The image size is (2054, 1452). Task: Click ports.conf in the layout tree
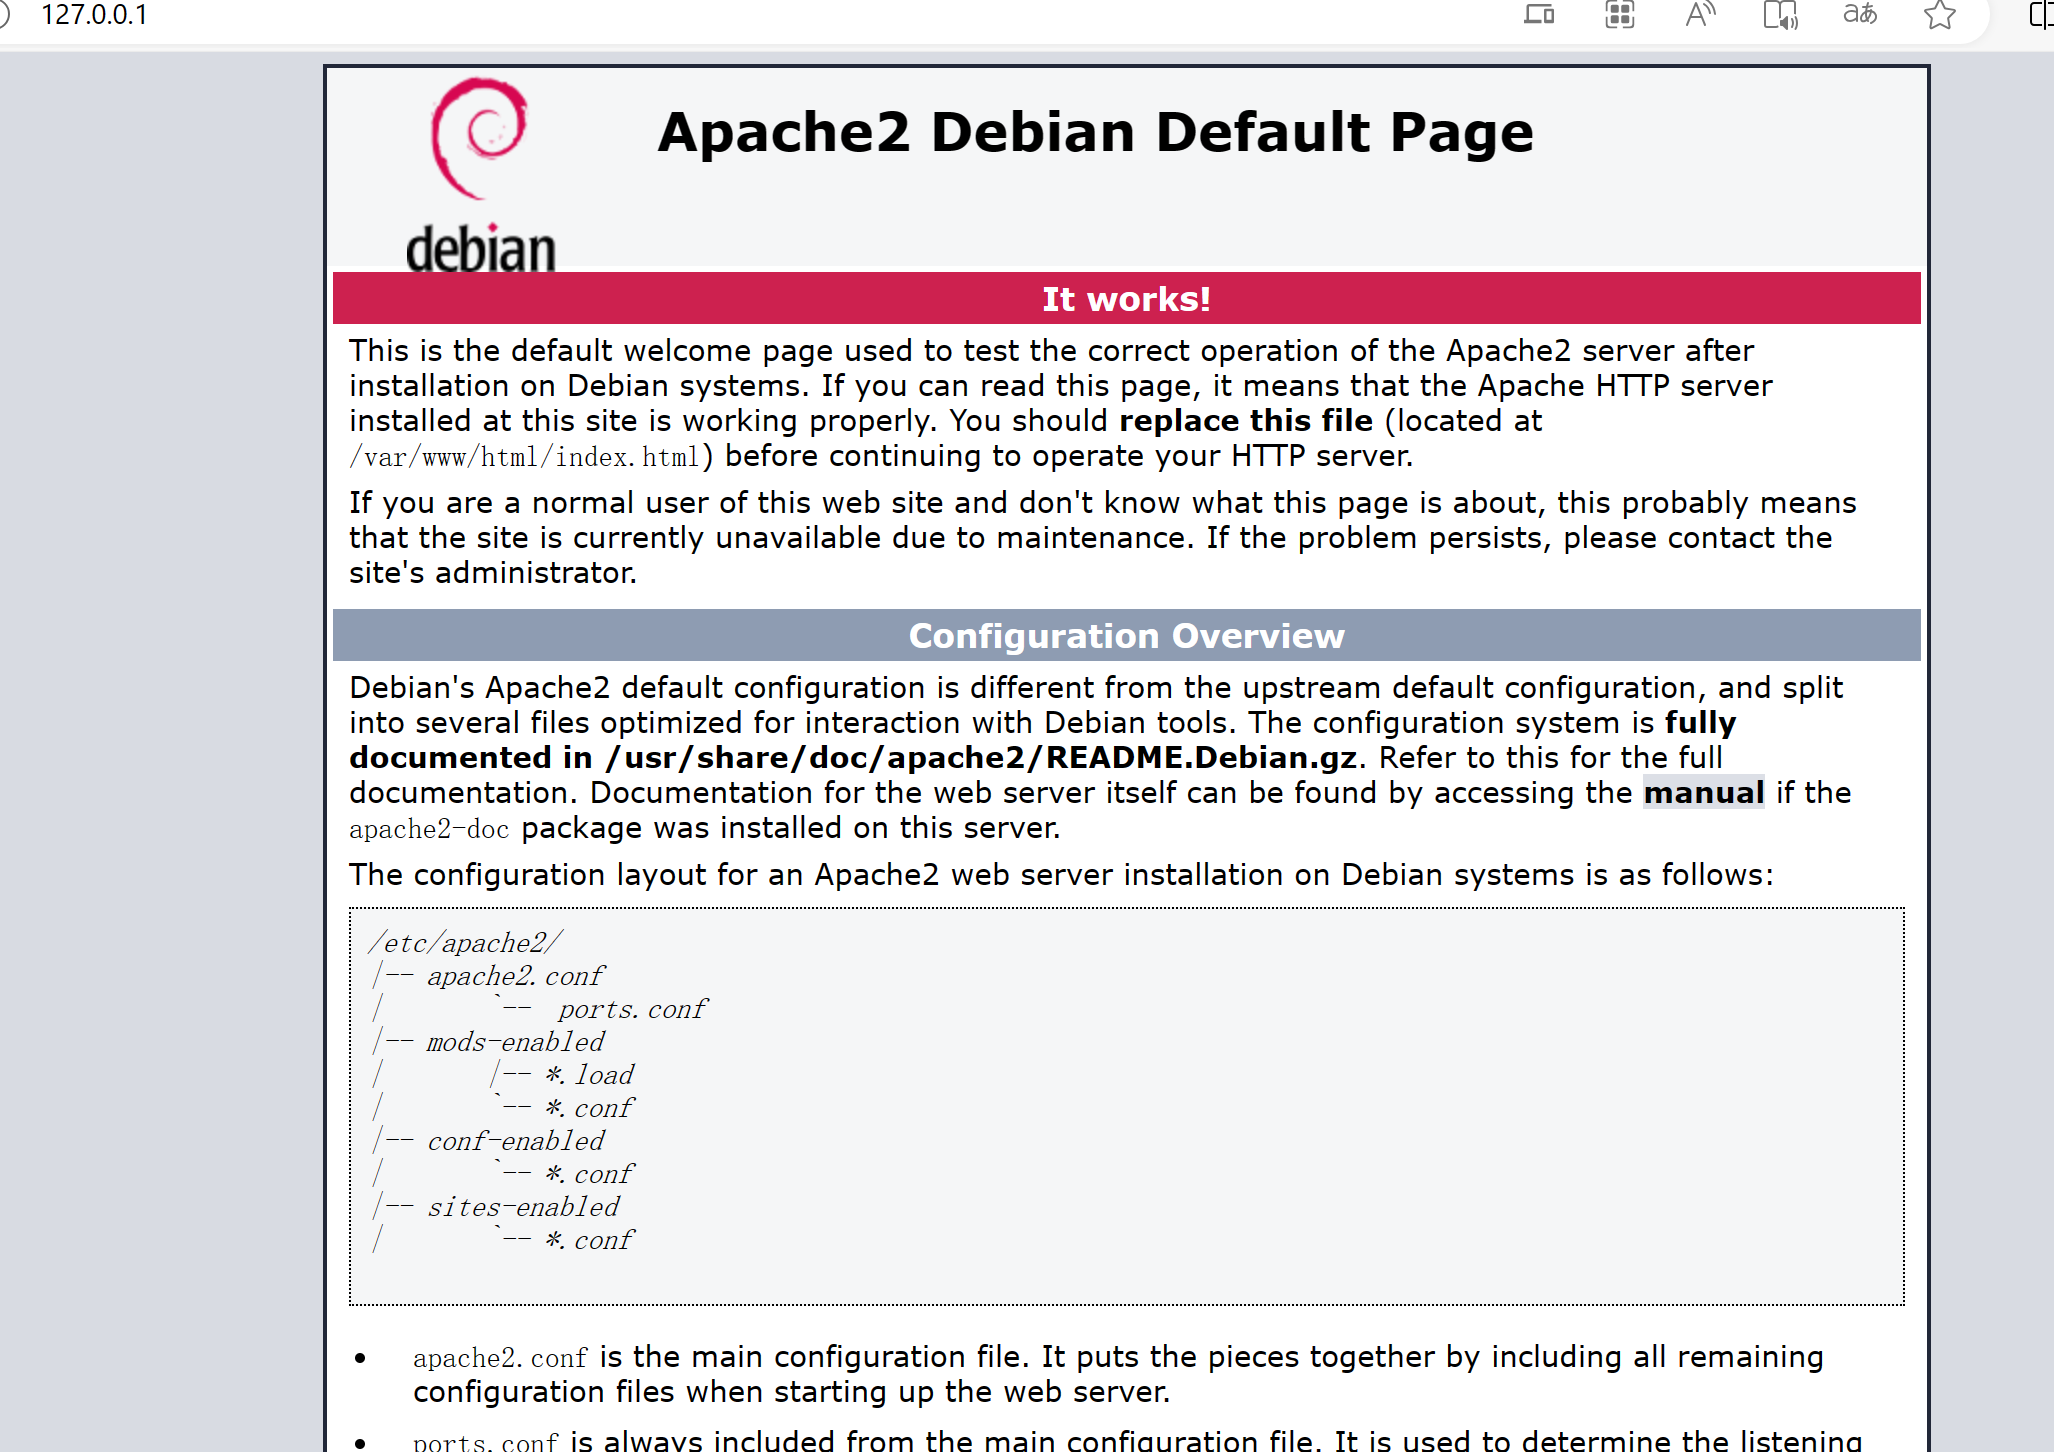632,1009
